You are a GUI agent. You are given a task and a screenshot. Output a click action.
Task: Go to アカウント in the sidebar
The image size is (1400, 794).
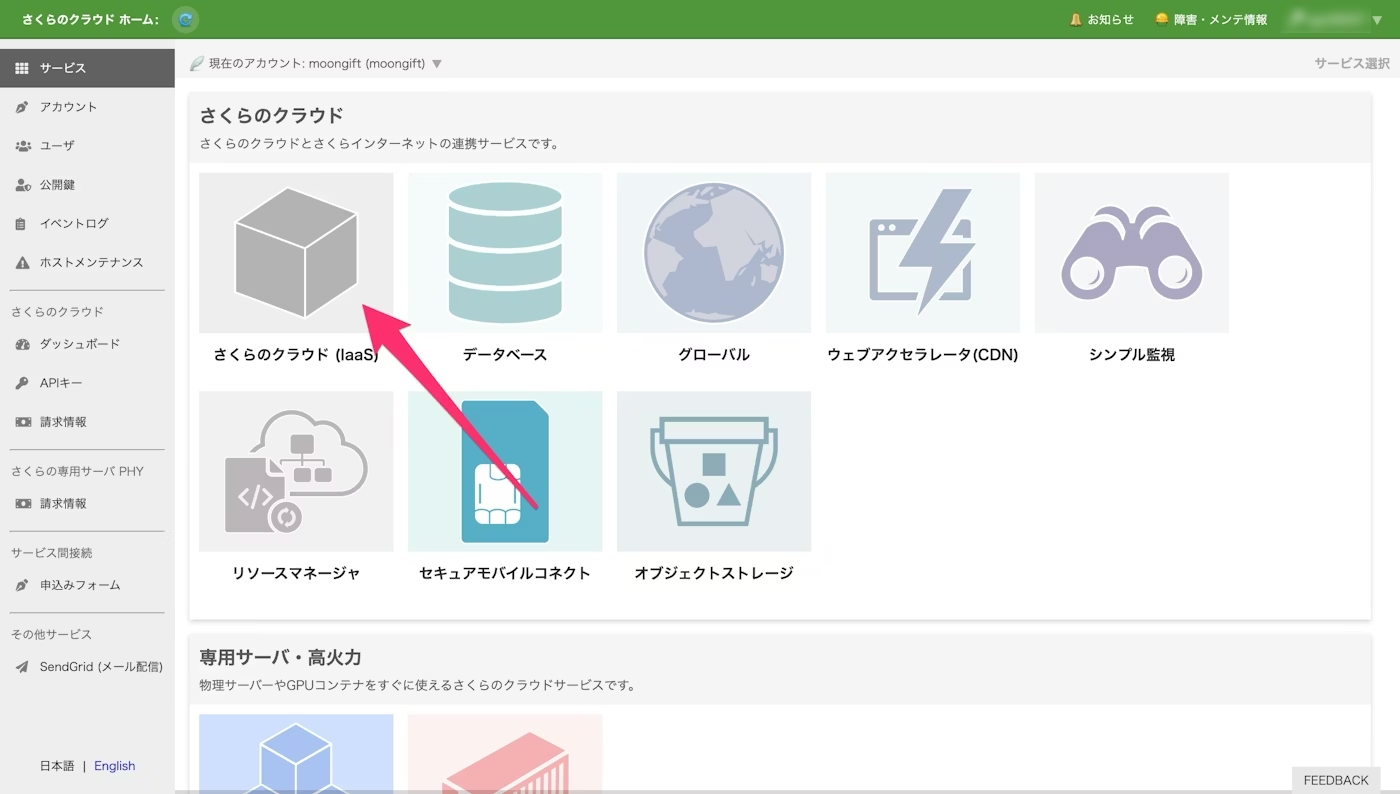pos(68,107)
